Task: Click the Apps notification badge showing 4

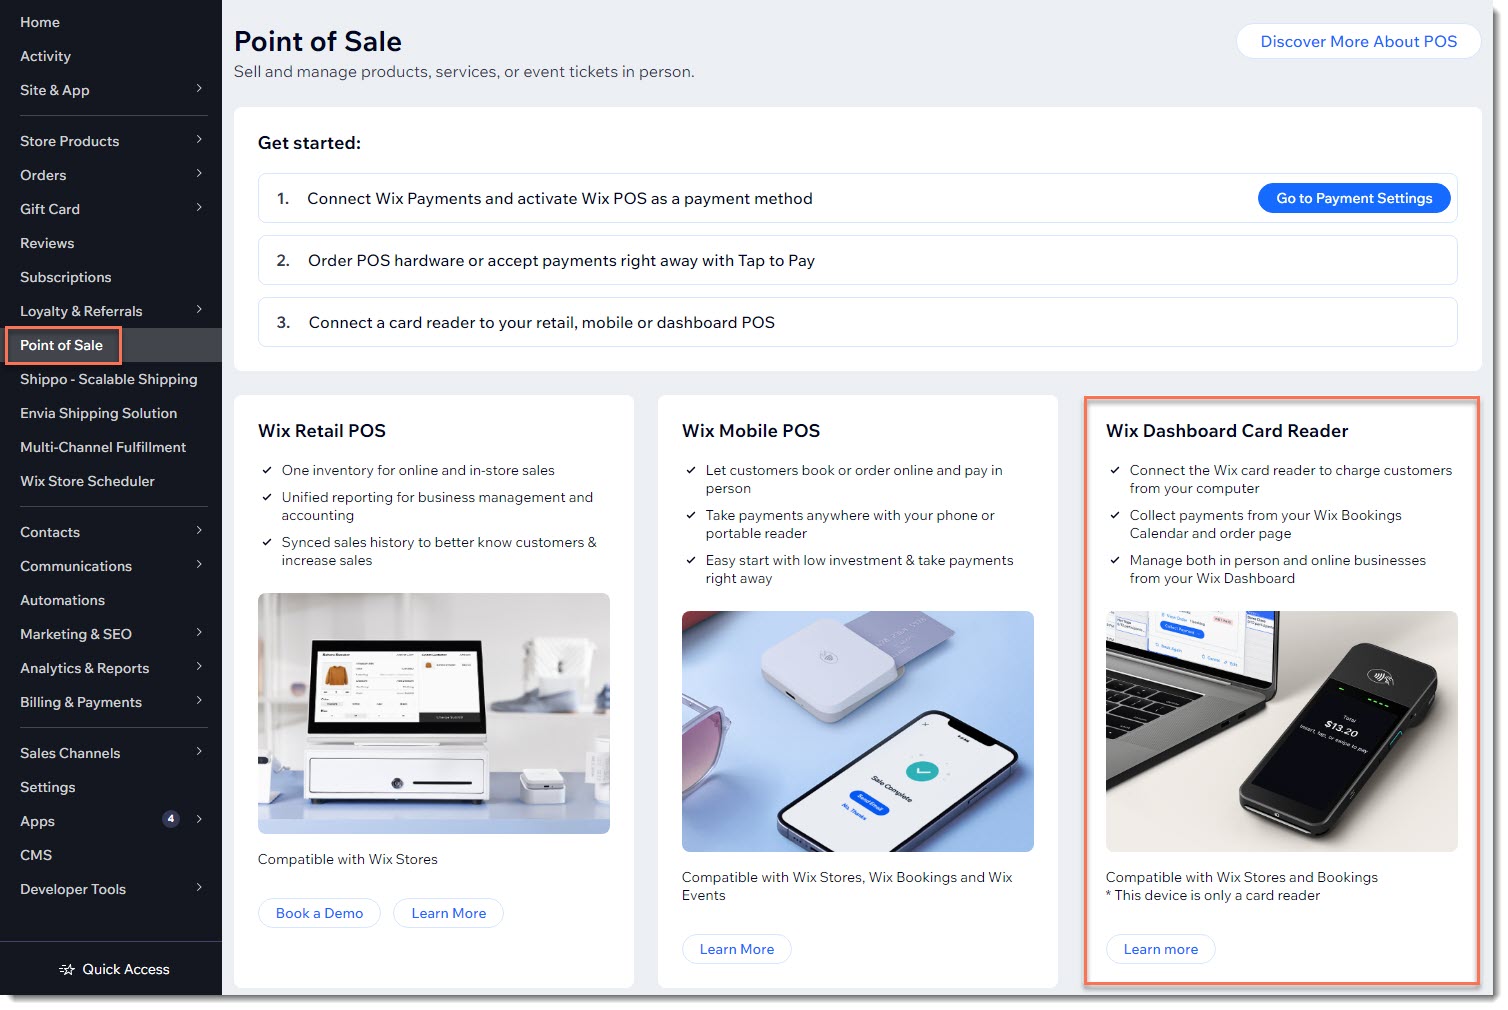Action: (170, 819)
